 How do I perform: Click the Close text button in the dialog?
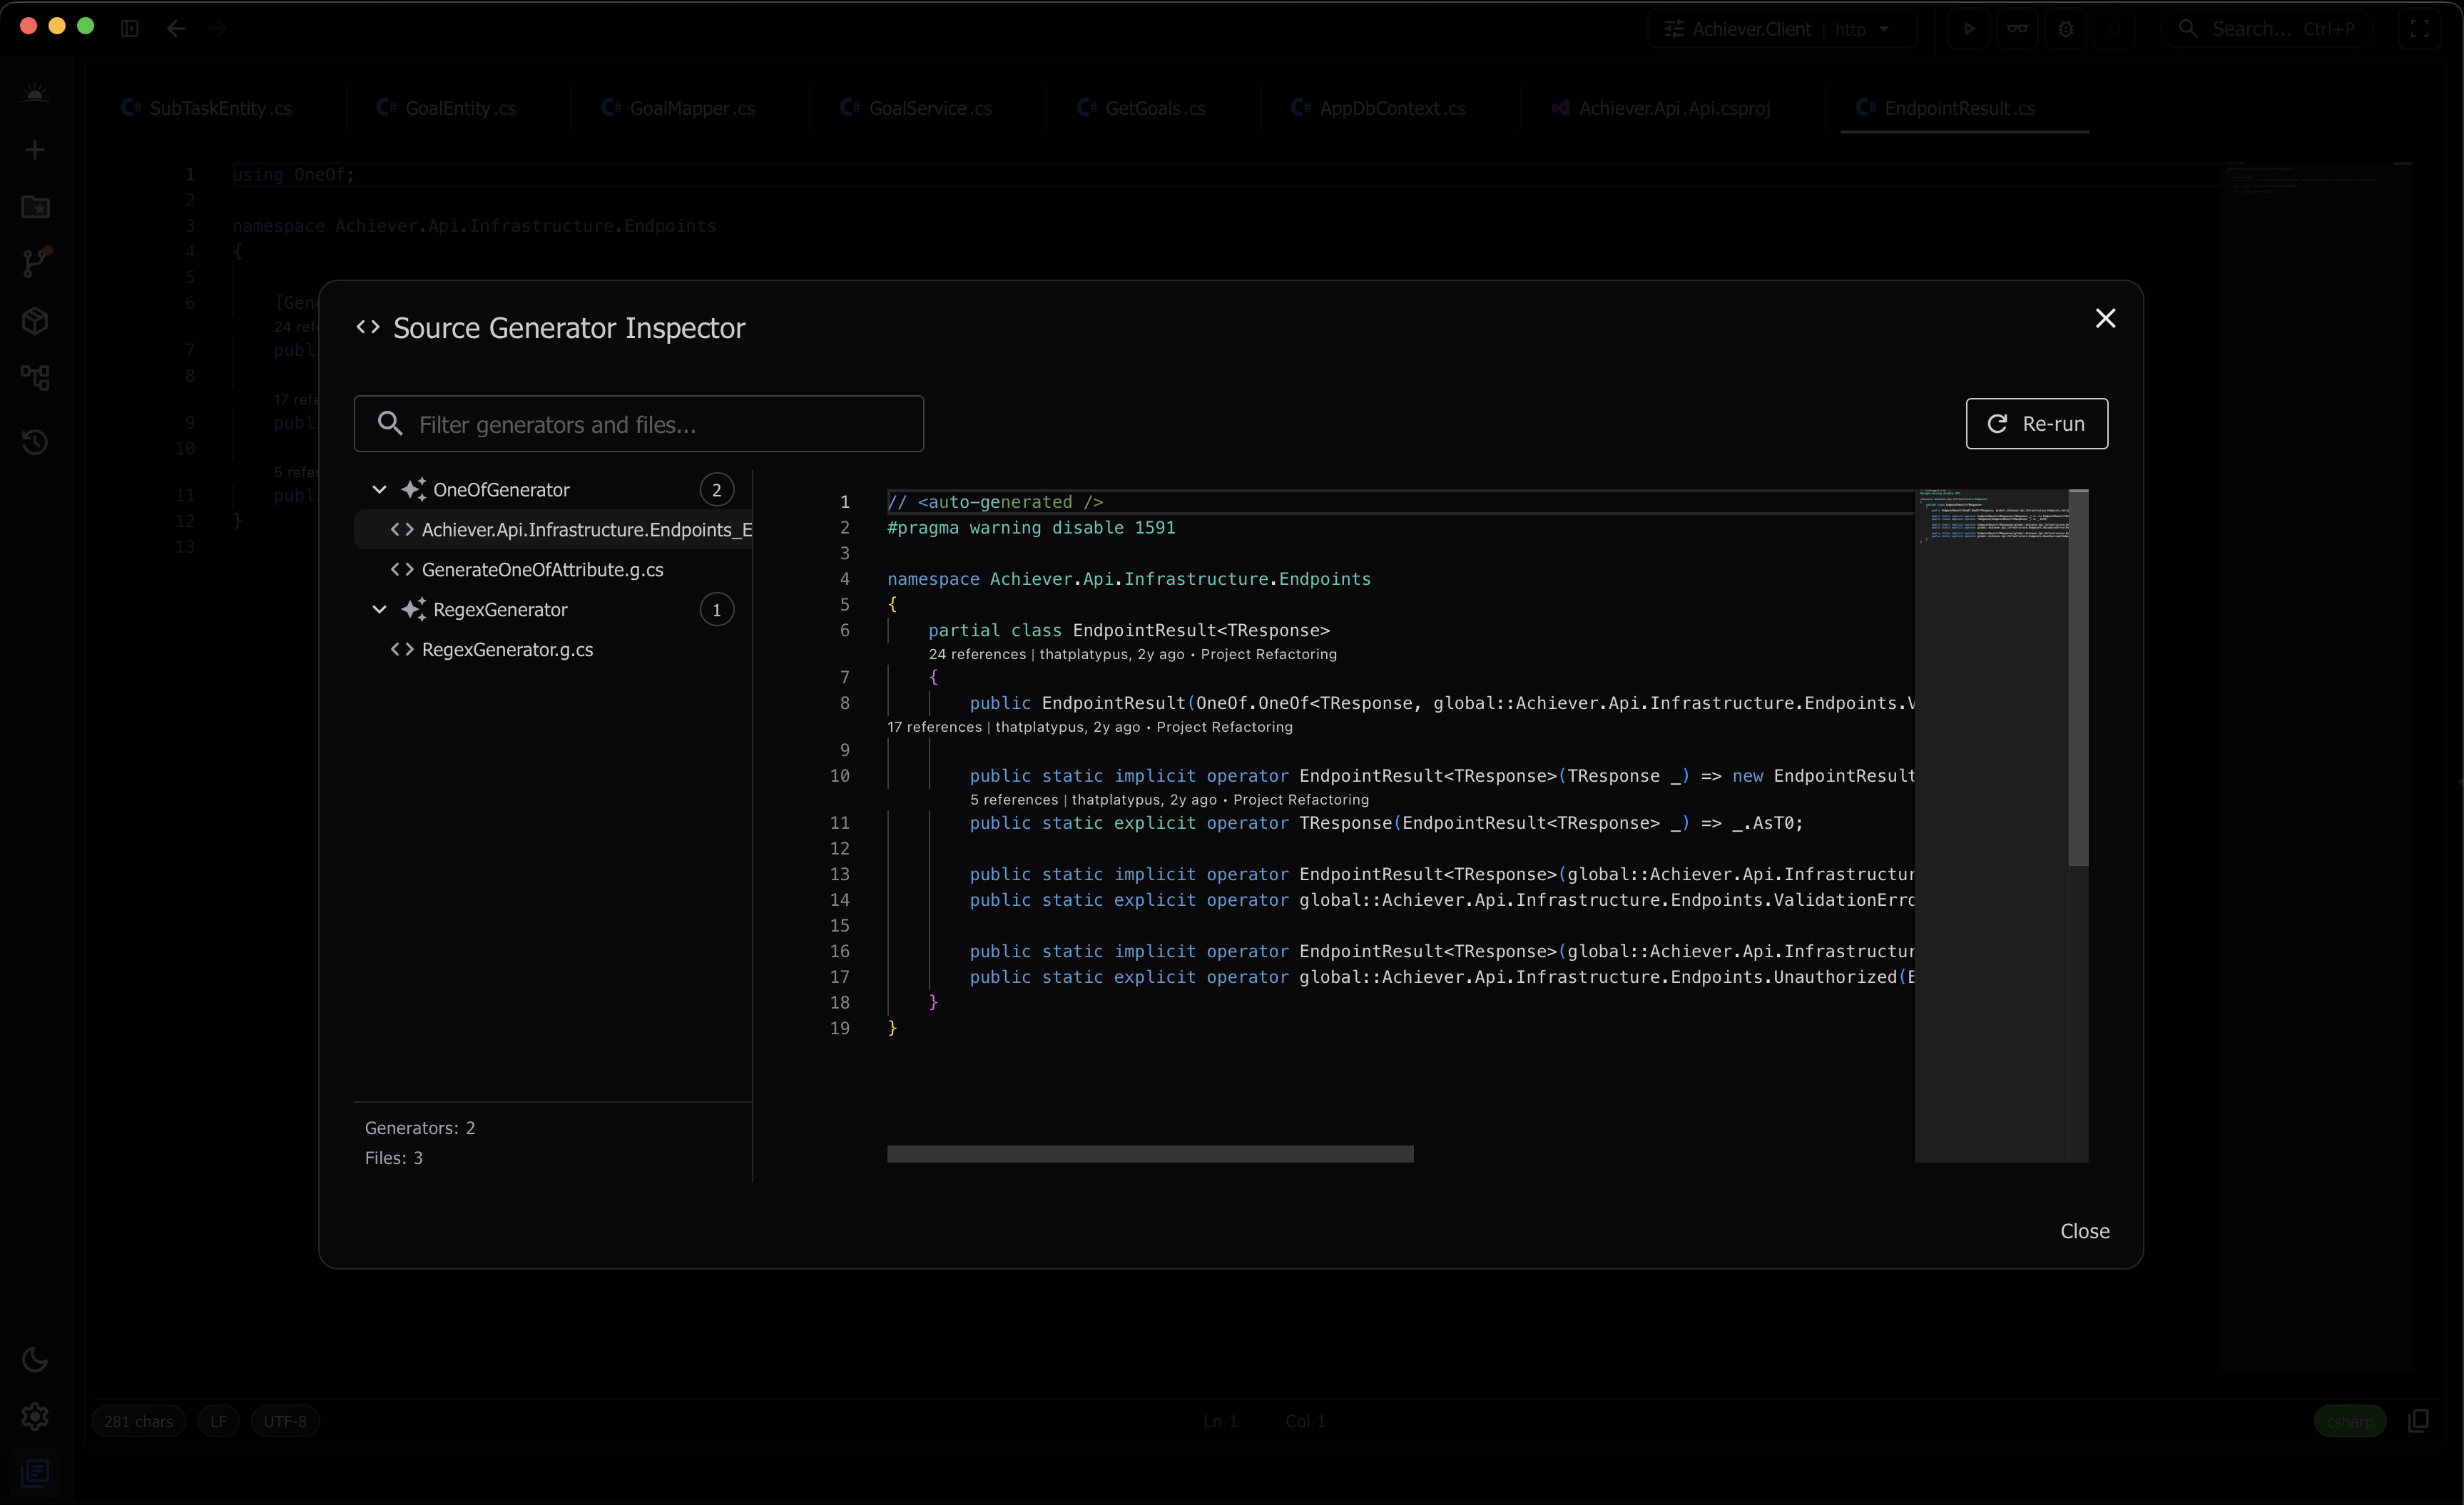2085,1231
